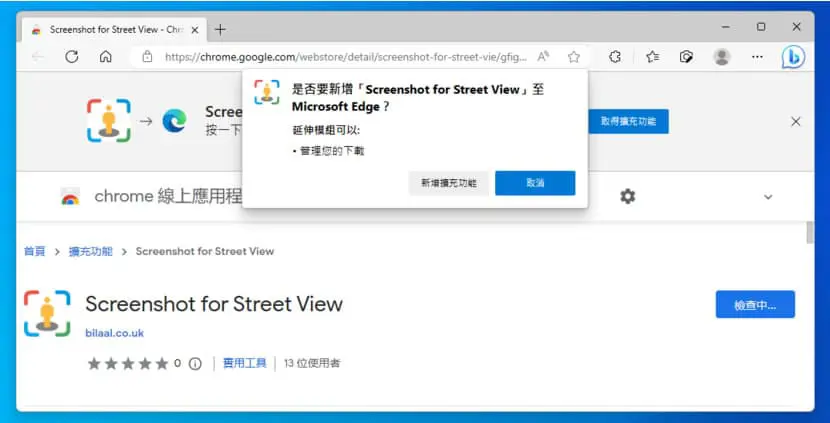Select the Screenshot for Street View tab
The image size is (830, 423).
114,30
